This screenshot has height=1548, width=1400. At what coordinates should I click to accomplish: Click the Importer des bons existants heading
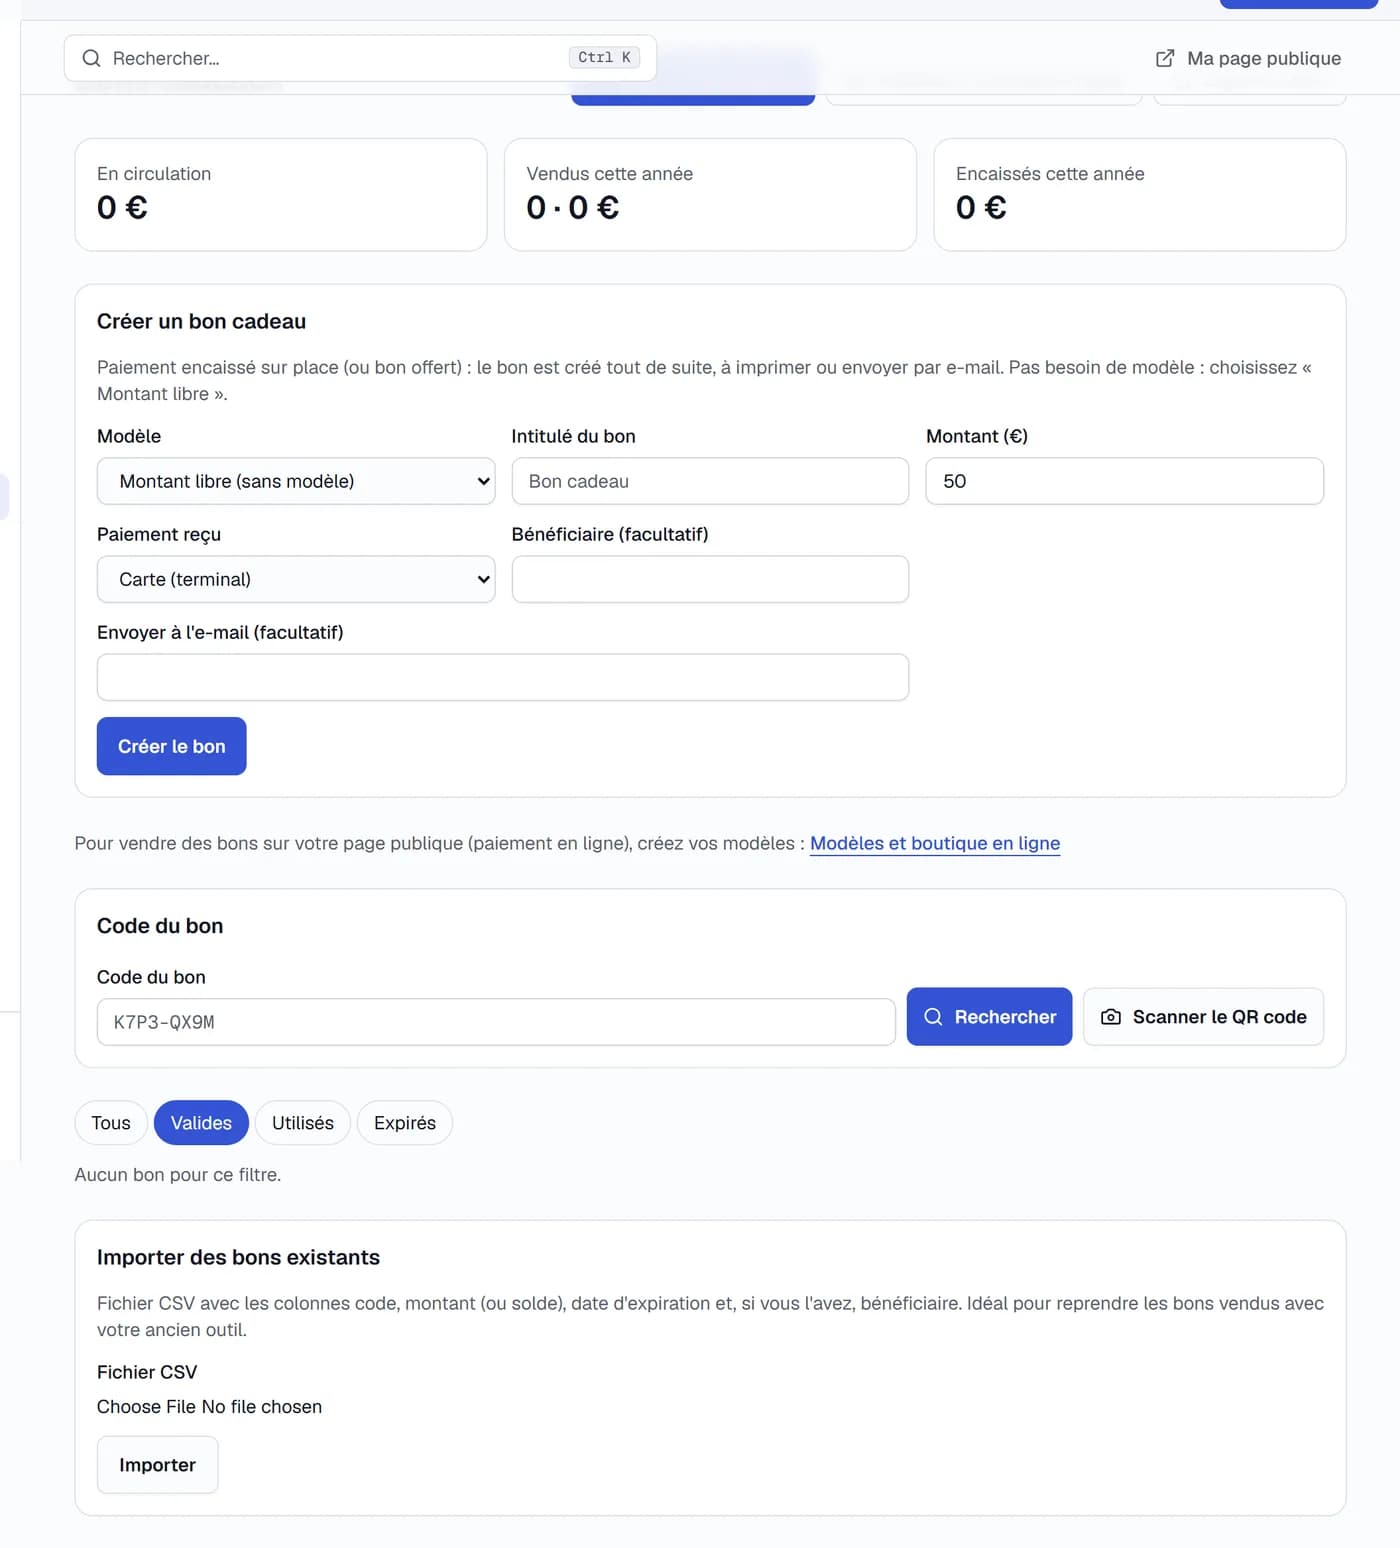click(238, 1257)
